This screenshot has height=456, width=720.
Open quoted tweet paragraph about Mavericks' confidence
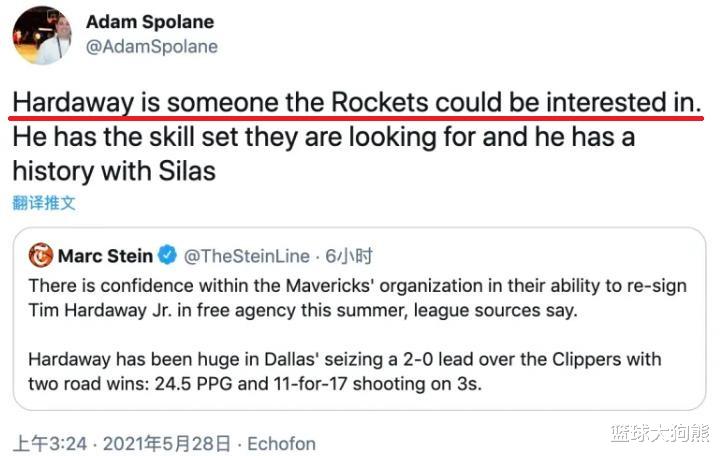(350, 298)
